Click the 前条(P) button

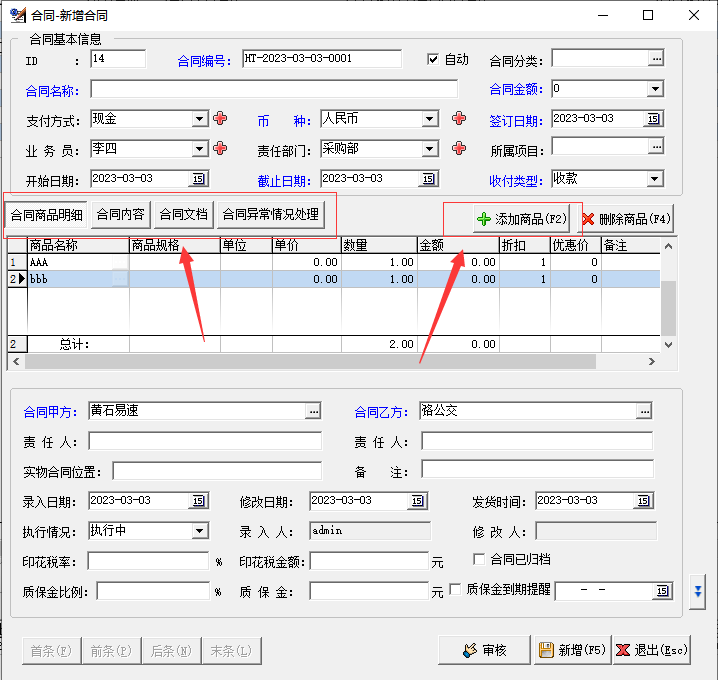click(x=111, y=651)
